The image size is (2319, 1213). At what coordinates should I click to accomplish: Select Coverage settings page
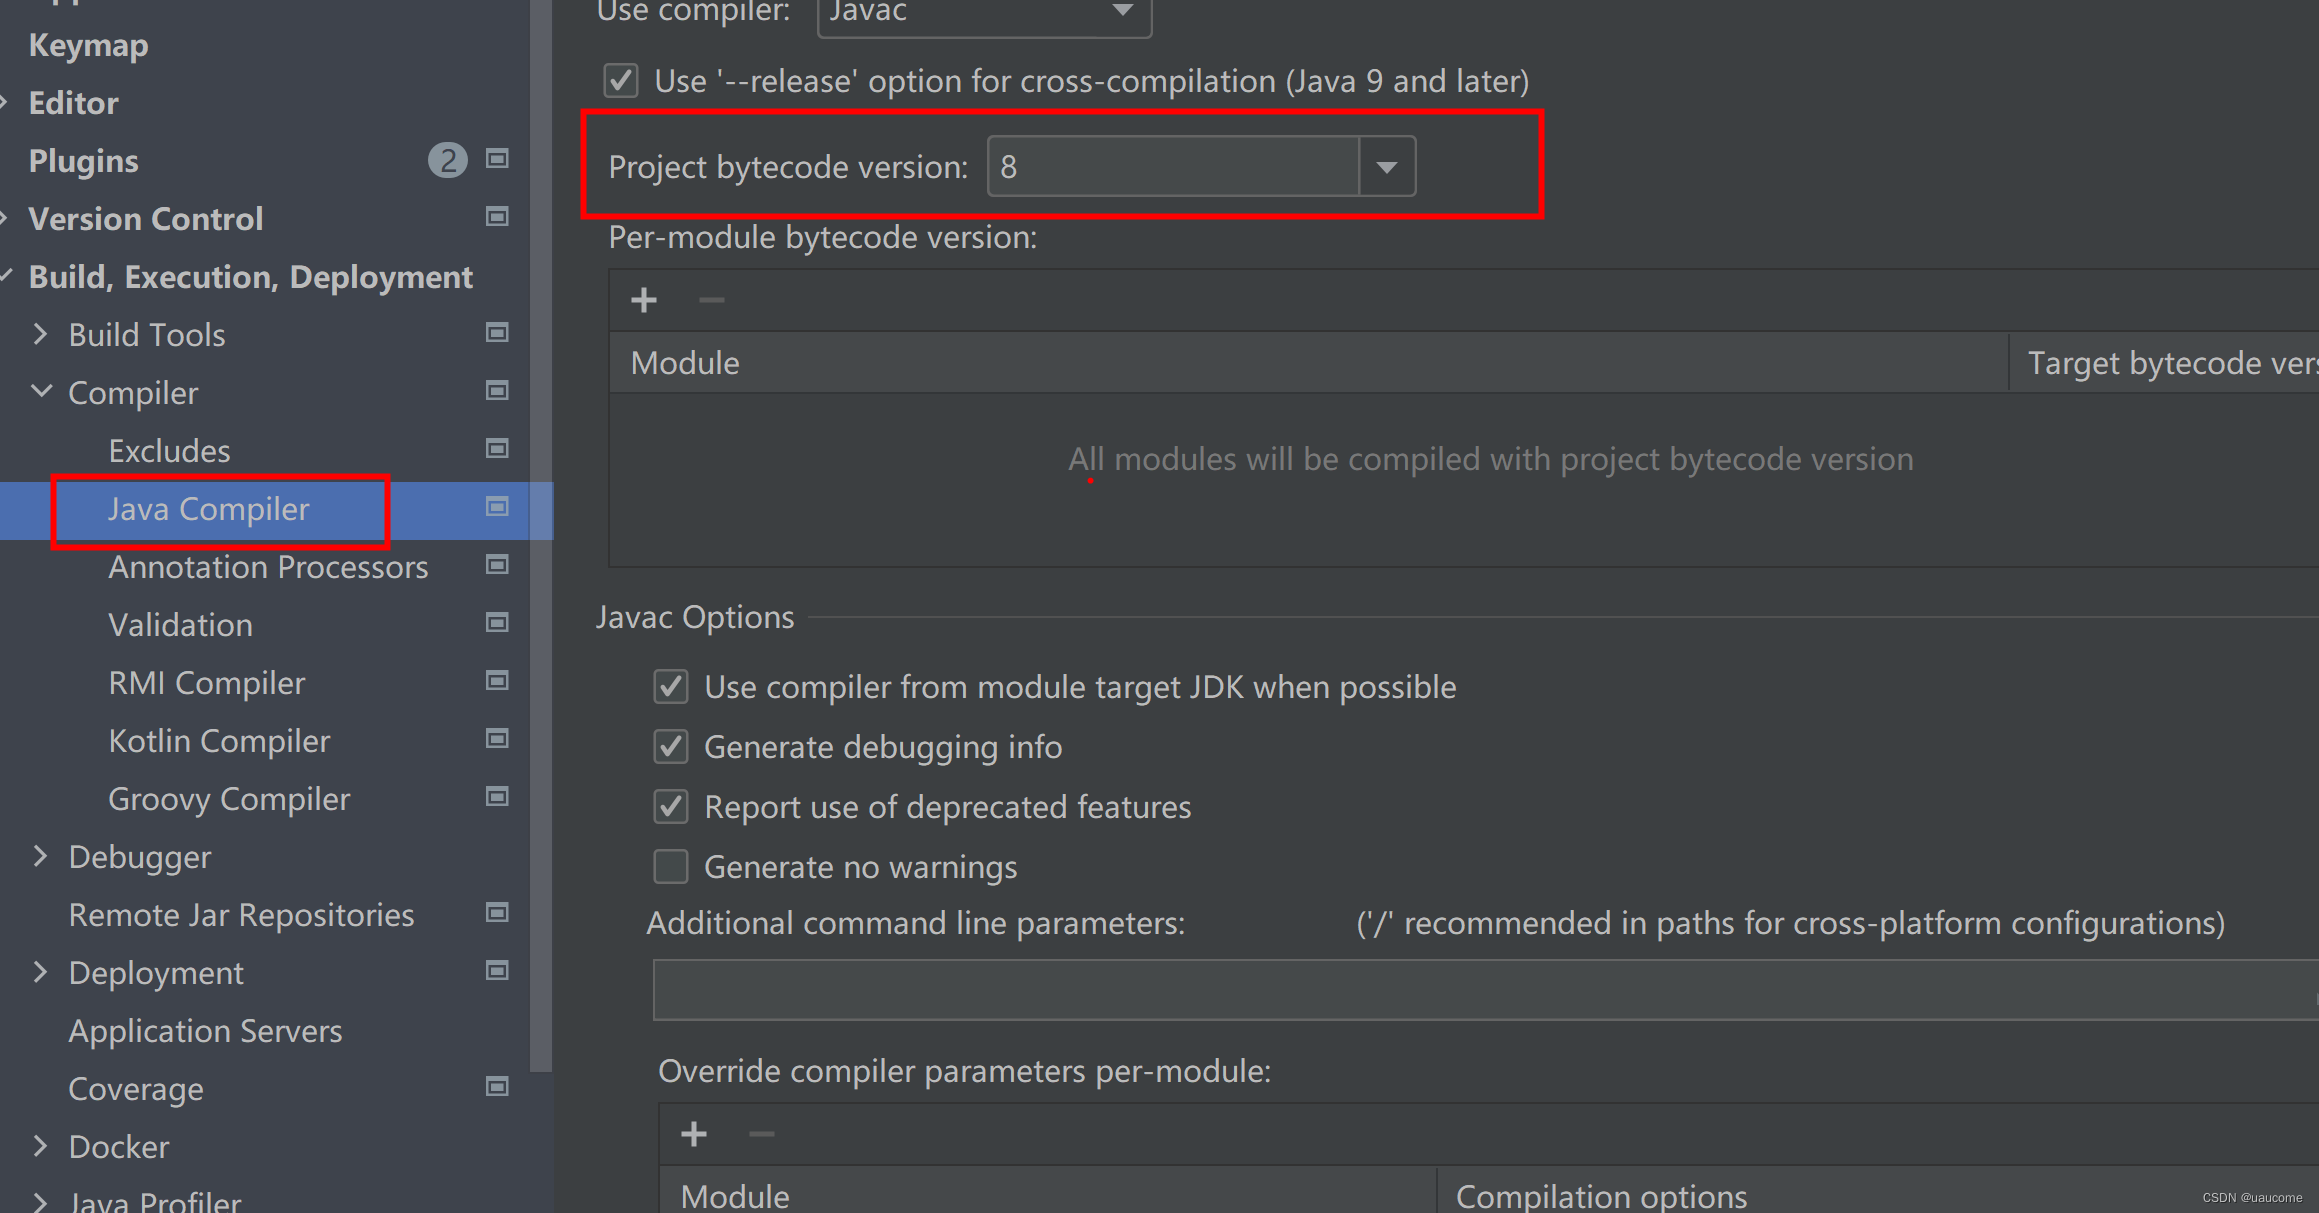pyautogui.click(x=136, y=1089)
